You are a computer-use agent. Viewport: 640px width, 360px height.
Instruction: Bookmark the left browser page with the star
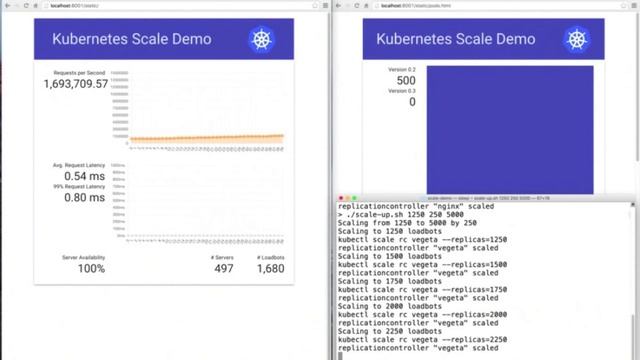pos(315,6)
